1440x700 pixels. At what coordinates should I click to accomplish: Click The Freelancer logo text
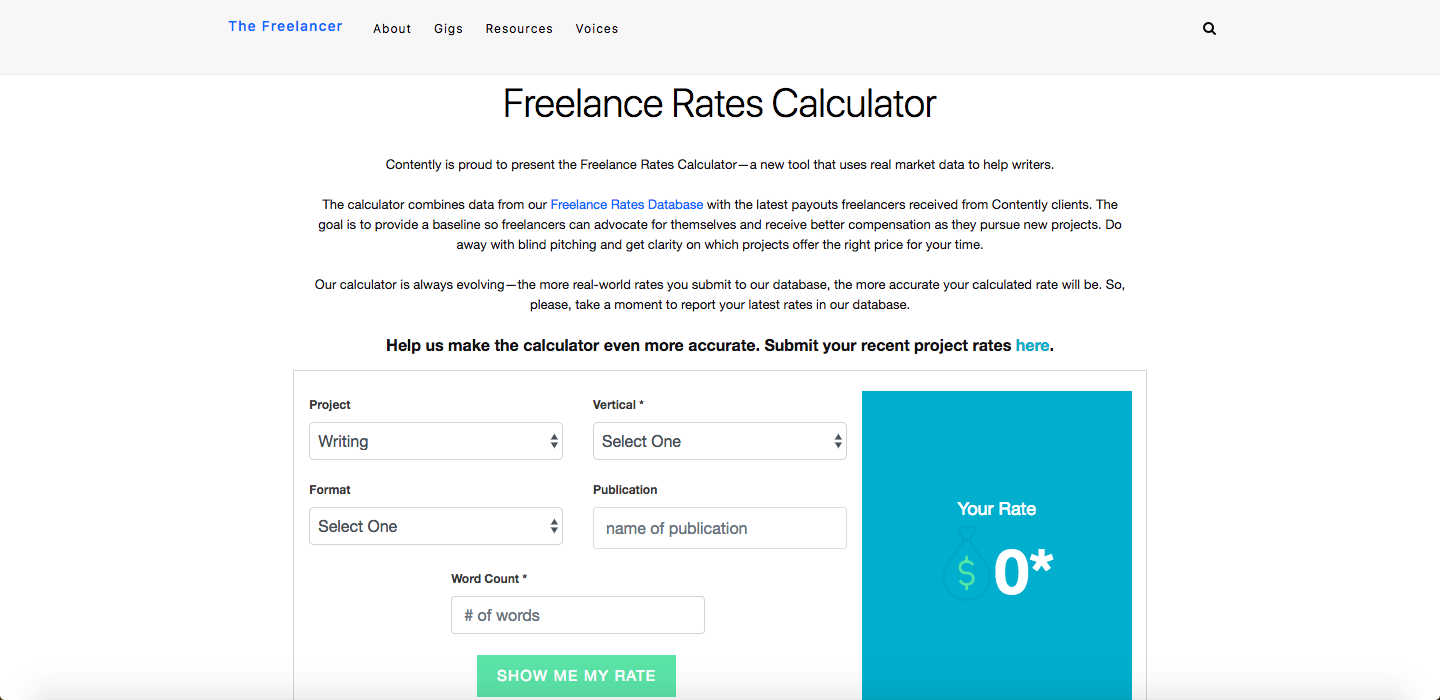pos(285,26)
